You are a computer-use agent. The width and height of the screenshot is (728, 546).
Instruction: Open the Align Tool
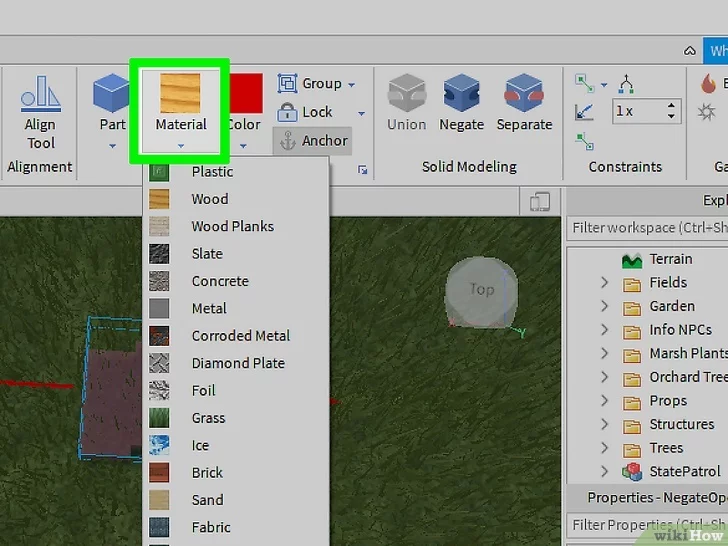pos(40,113)
